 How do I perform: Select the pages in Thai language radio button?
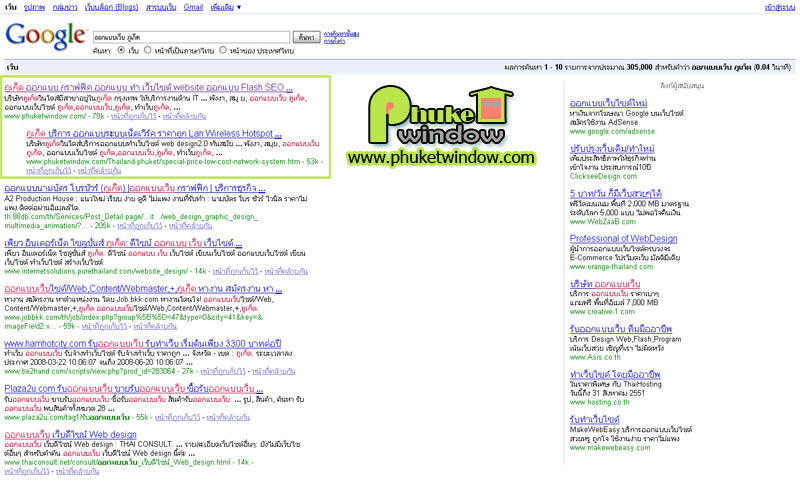(147, 50)
